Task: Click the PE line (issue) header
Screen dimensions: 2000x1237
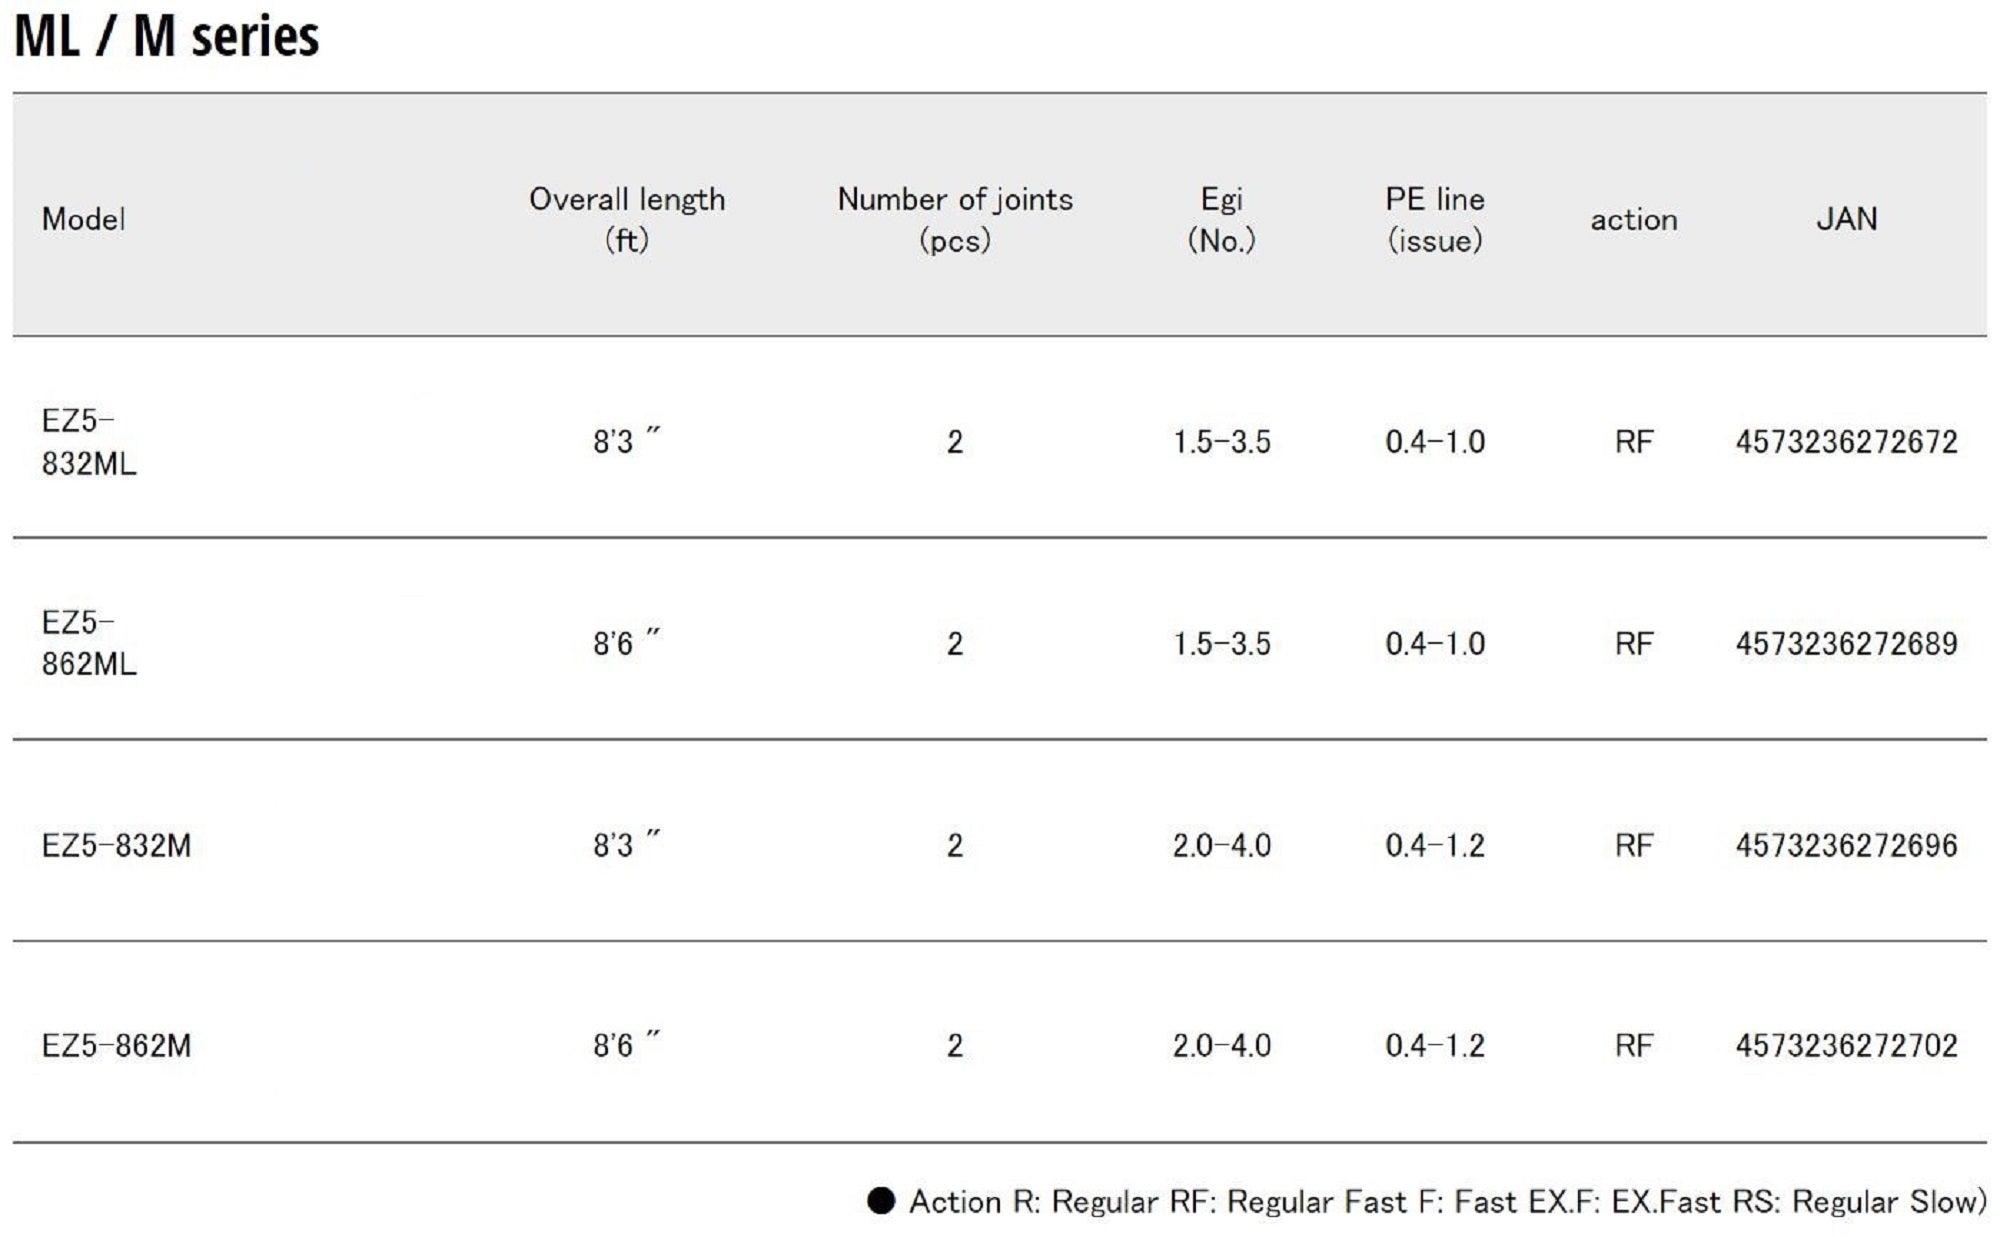Action: 1434,219
